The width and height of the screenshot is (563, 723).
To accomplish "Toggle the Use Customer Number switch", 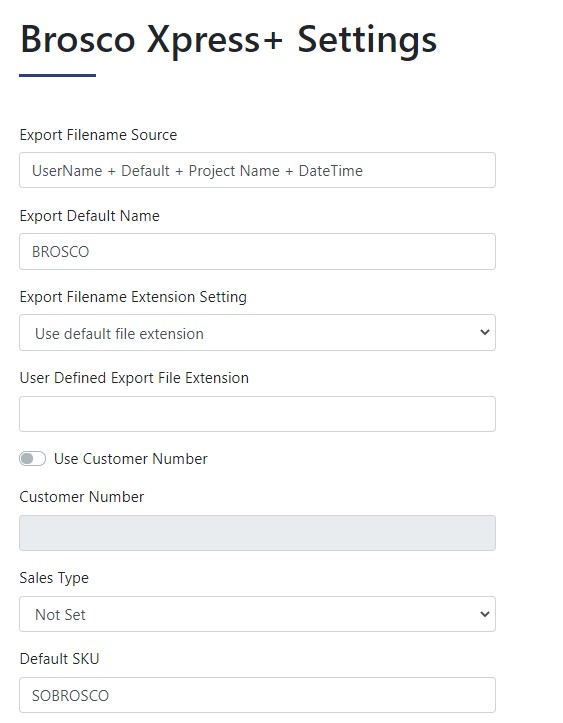I will click(x=32, y=459).
